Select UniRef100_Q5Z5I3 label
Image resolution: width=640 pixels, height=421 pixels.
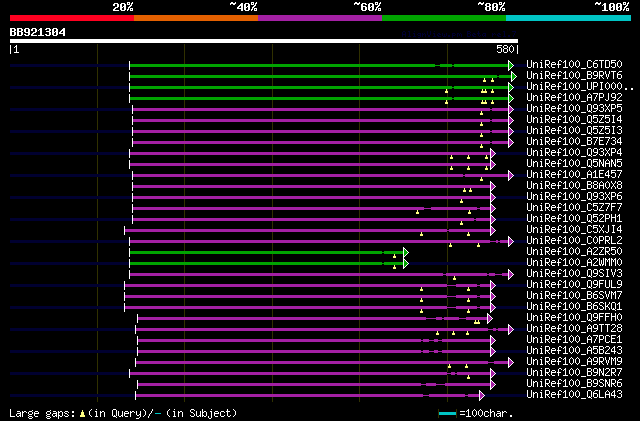[x=574, y=131]
